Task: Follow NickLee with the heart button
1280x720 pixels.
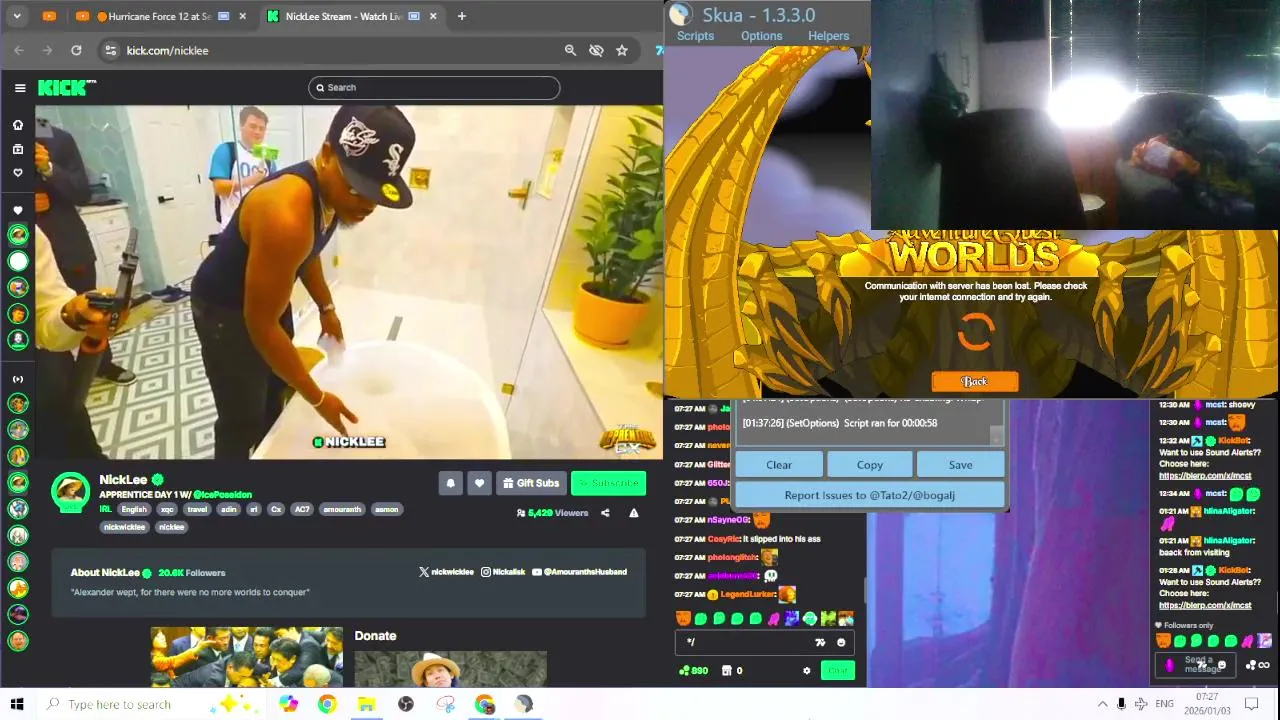Action: click(x=479, y=483)
